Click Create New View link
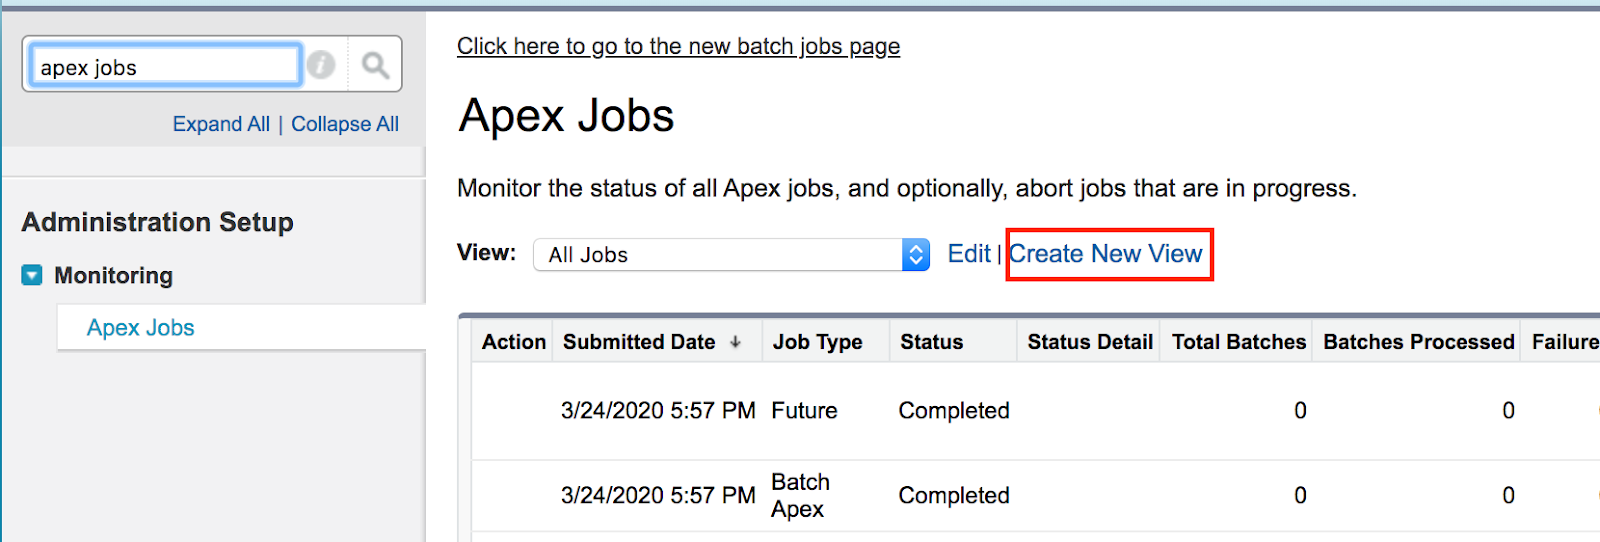Viewport: 1600px width, 542px height. [x=1105, y=254]
